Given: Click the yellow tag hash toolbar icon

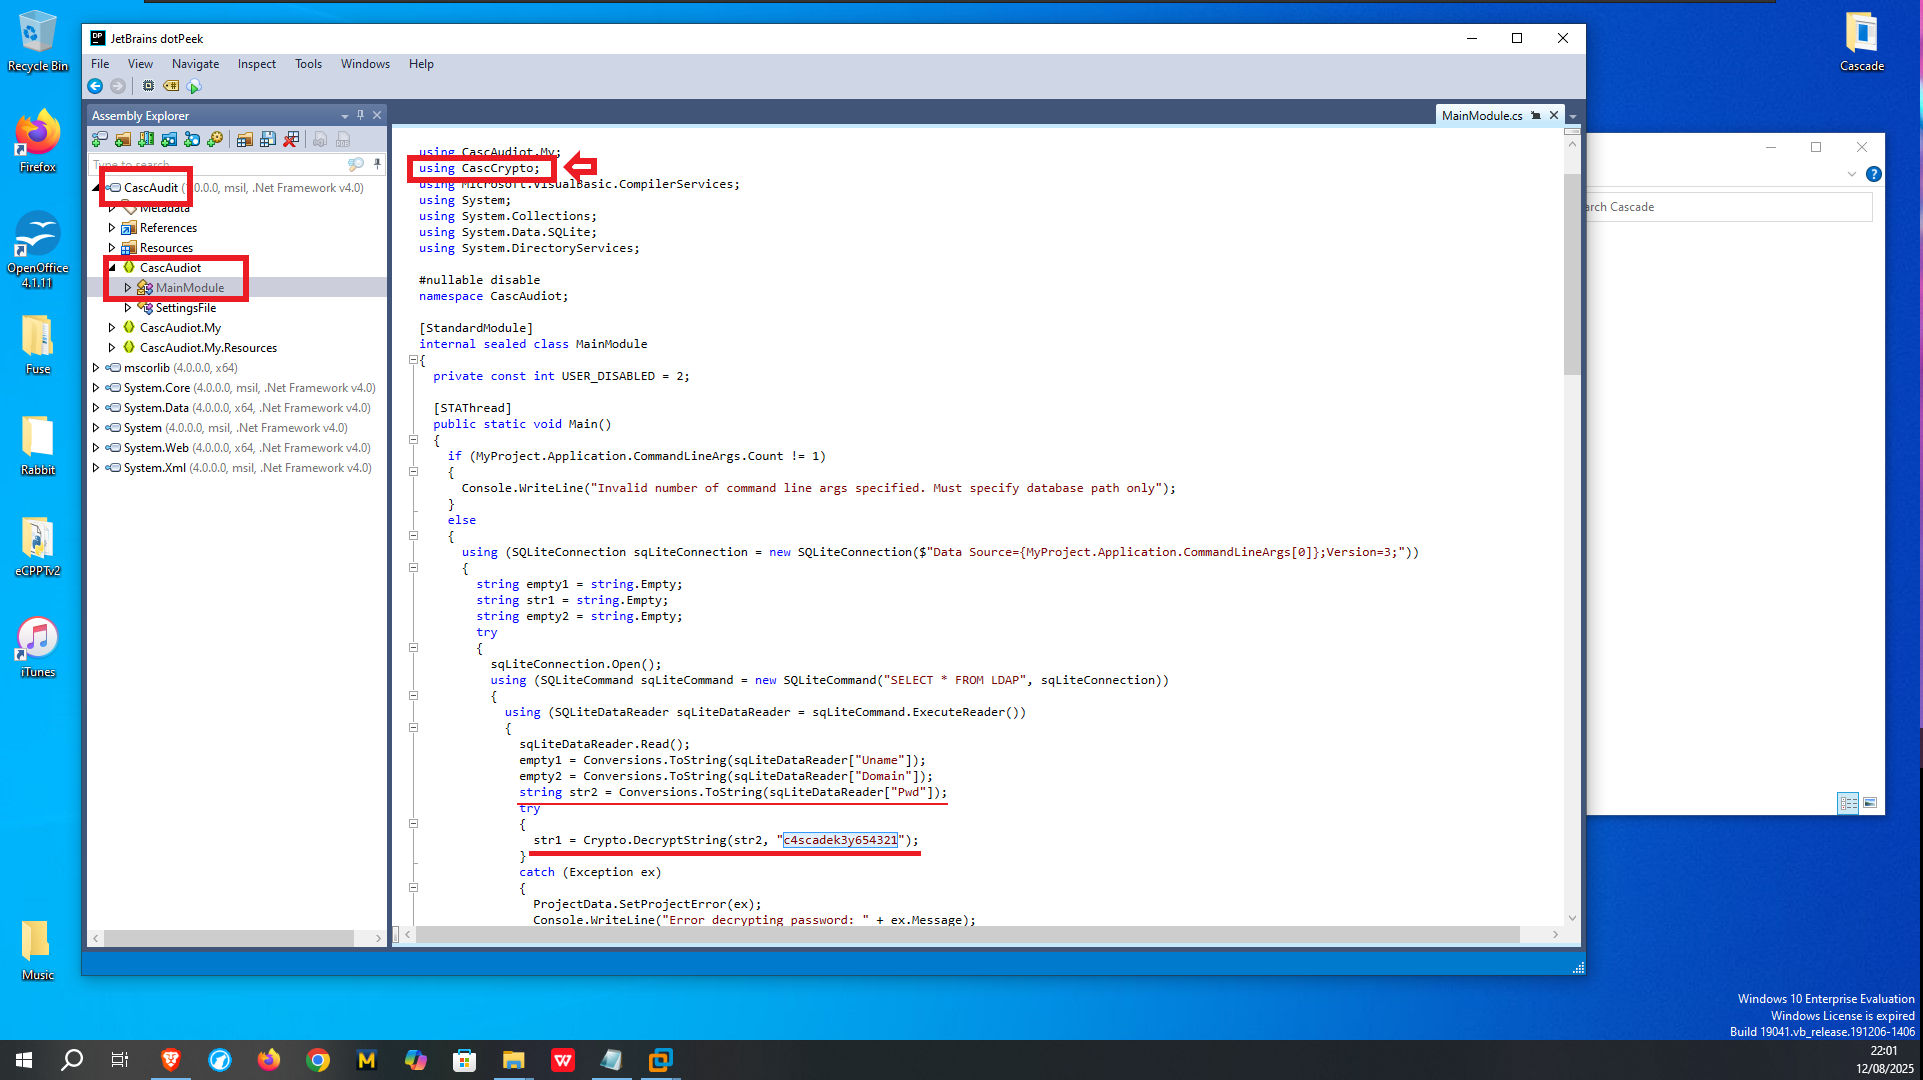Looking at the screenshot, I should tap(171, 86).
